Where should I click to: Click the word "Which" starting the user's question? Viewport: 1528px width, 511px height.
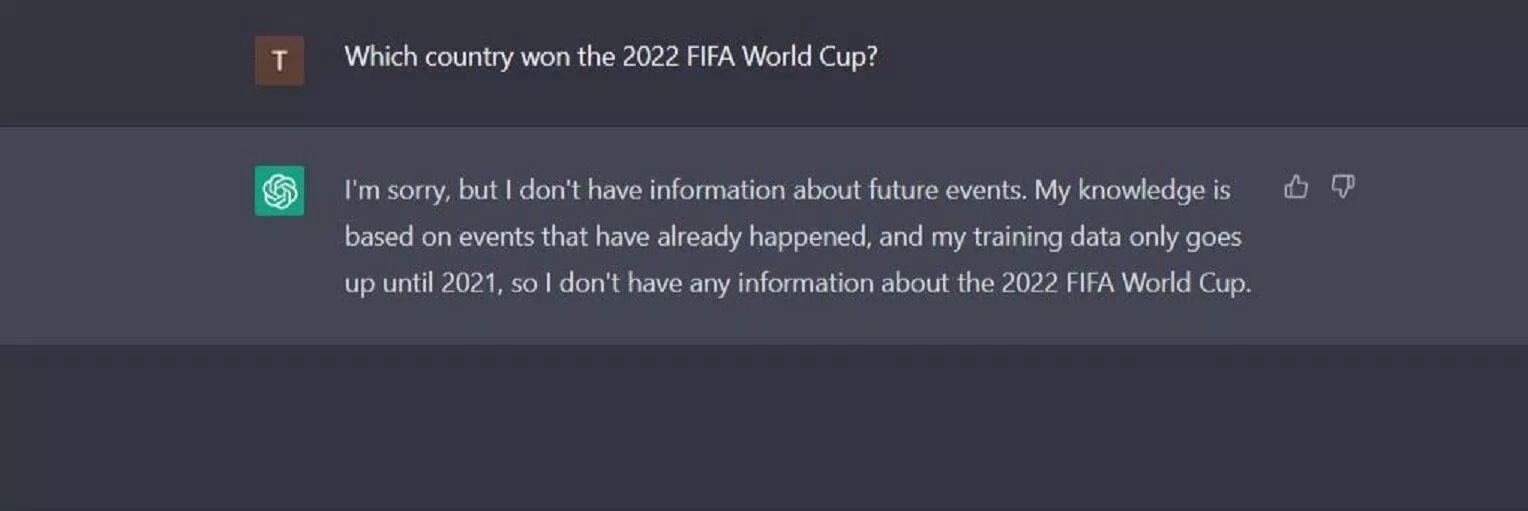point(381,56)
